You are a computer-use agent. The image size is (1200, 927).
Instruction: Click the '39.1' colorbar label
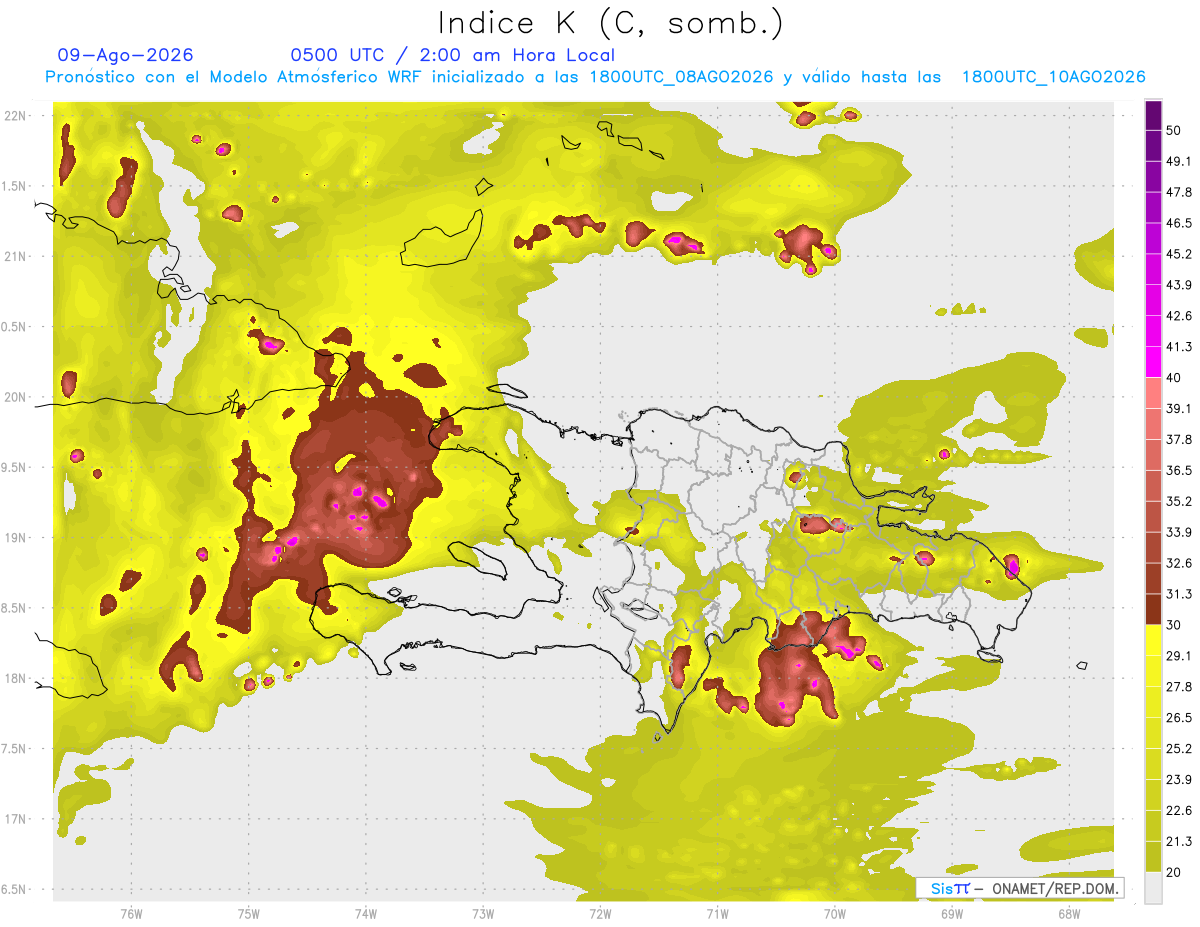coord(1179,408)
